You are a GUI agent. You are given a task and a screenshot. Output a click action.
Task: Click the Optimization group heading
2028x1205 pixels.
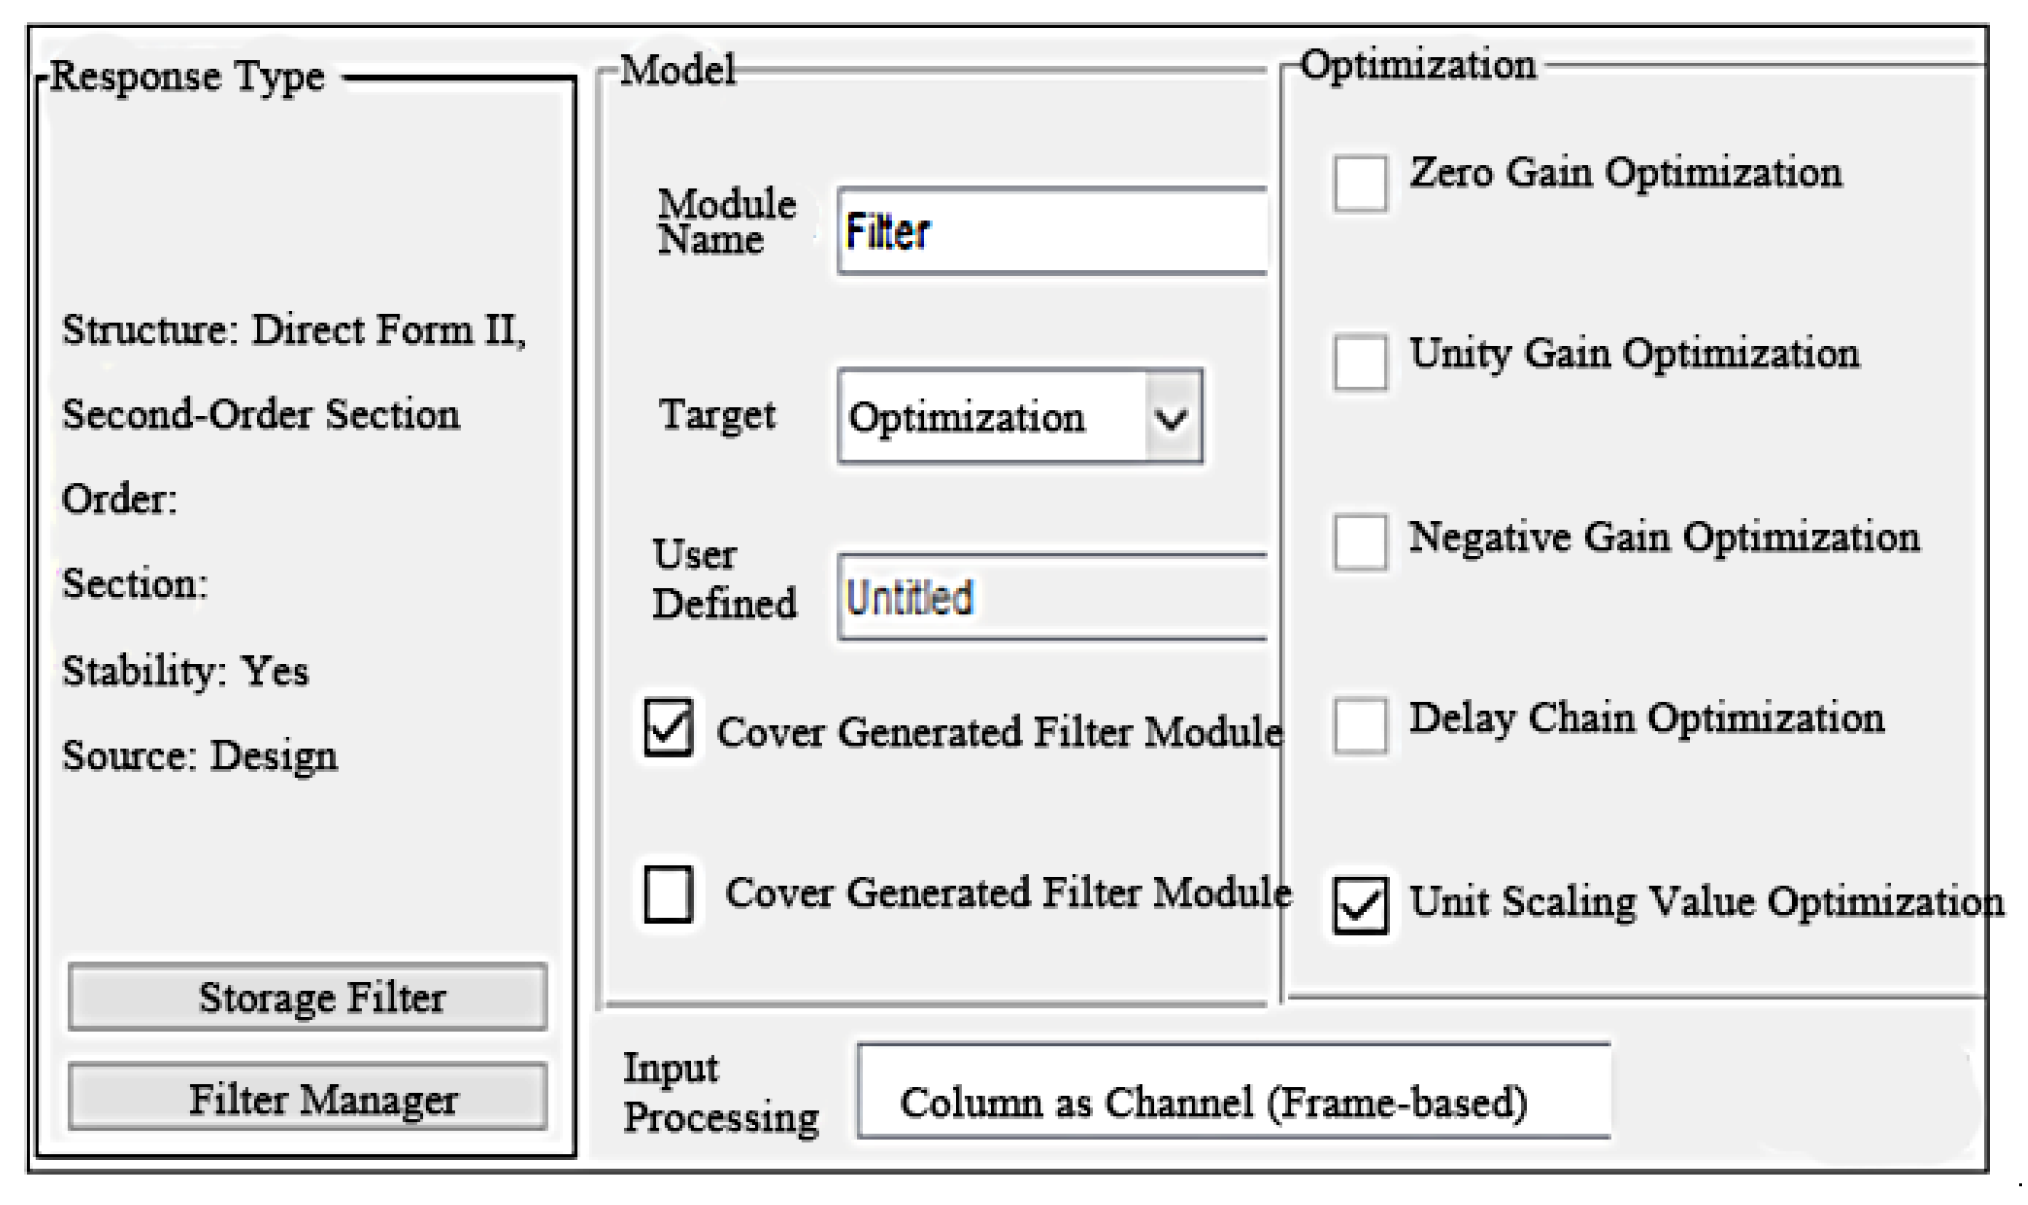coord(1417,65)
